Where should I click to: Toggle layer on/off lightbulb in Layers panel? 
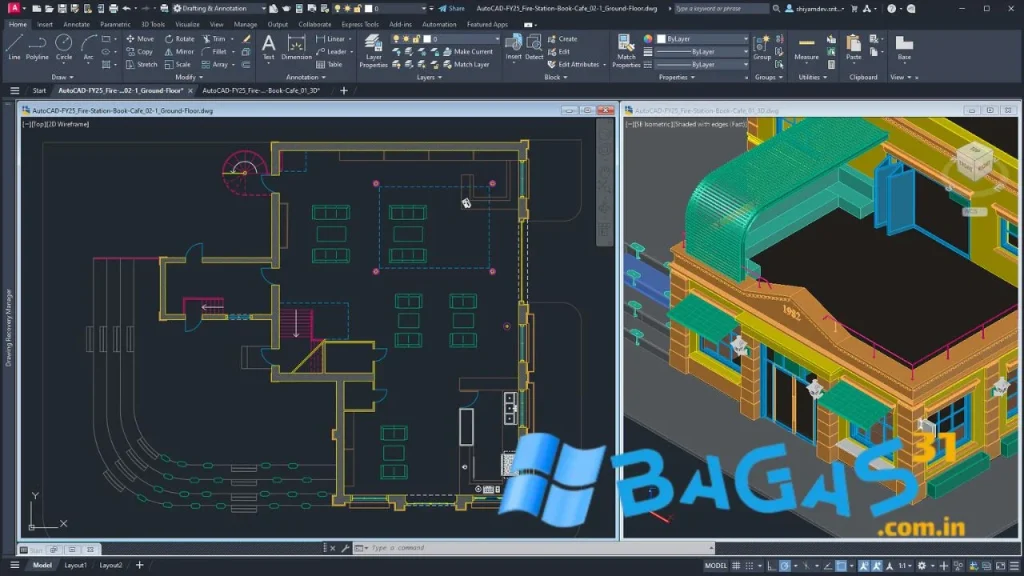click(396, 39)
